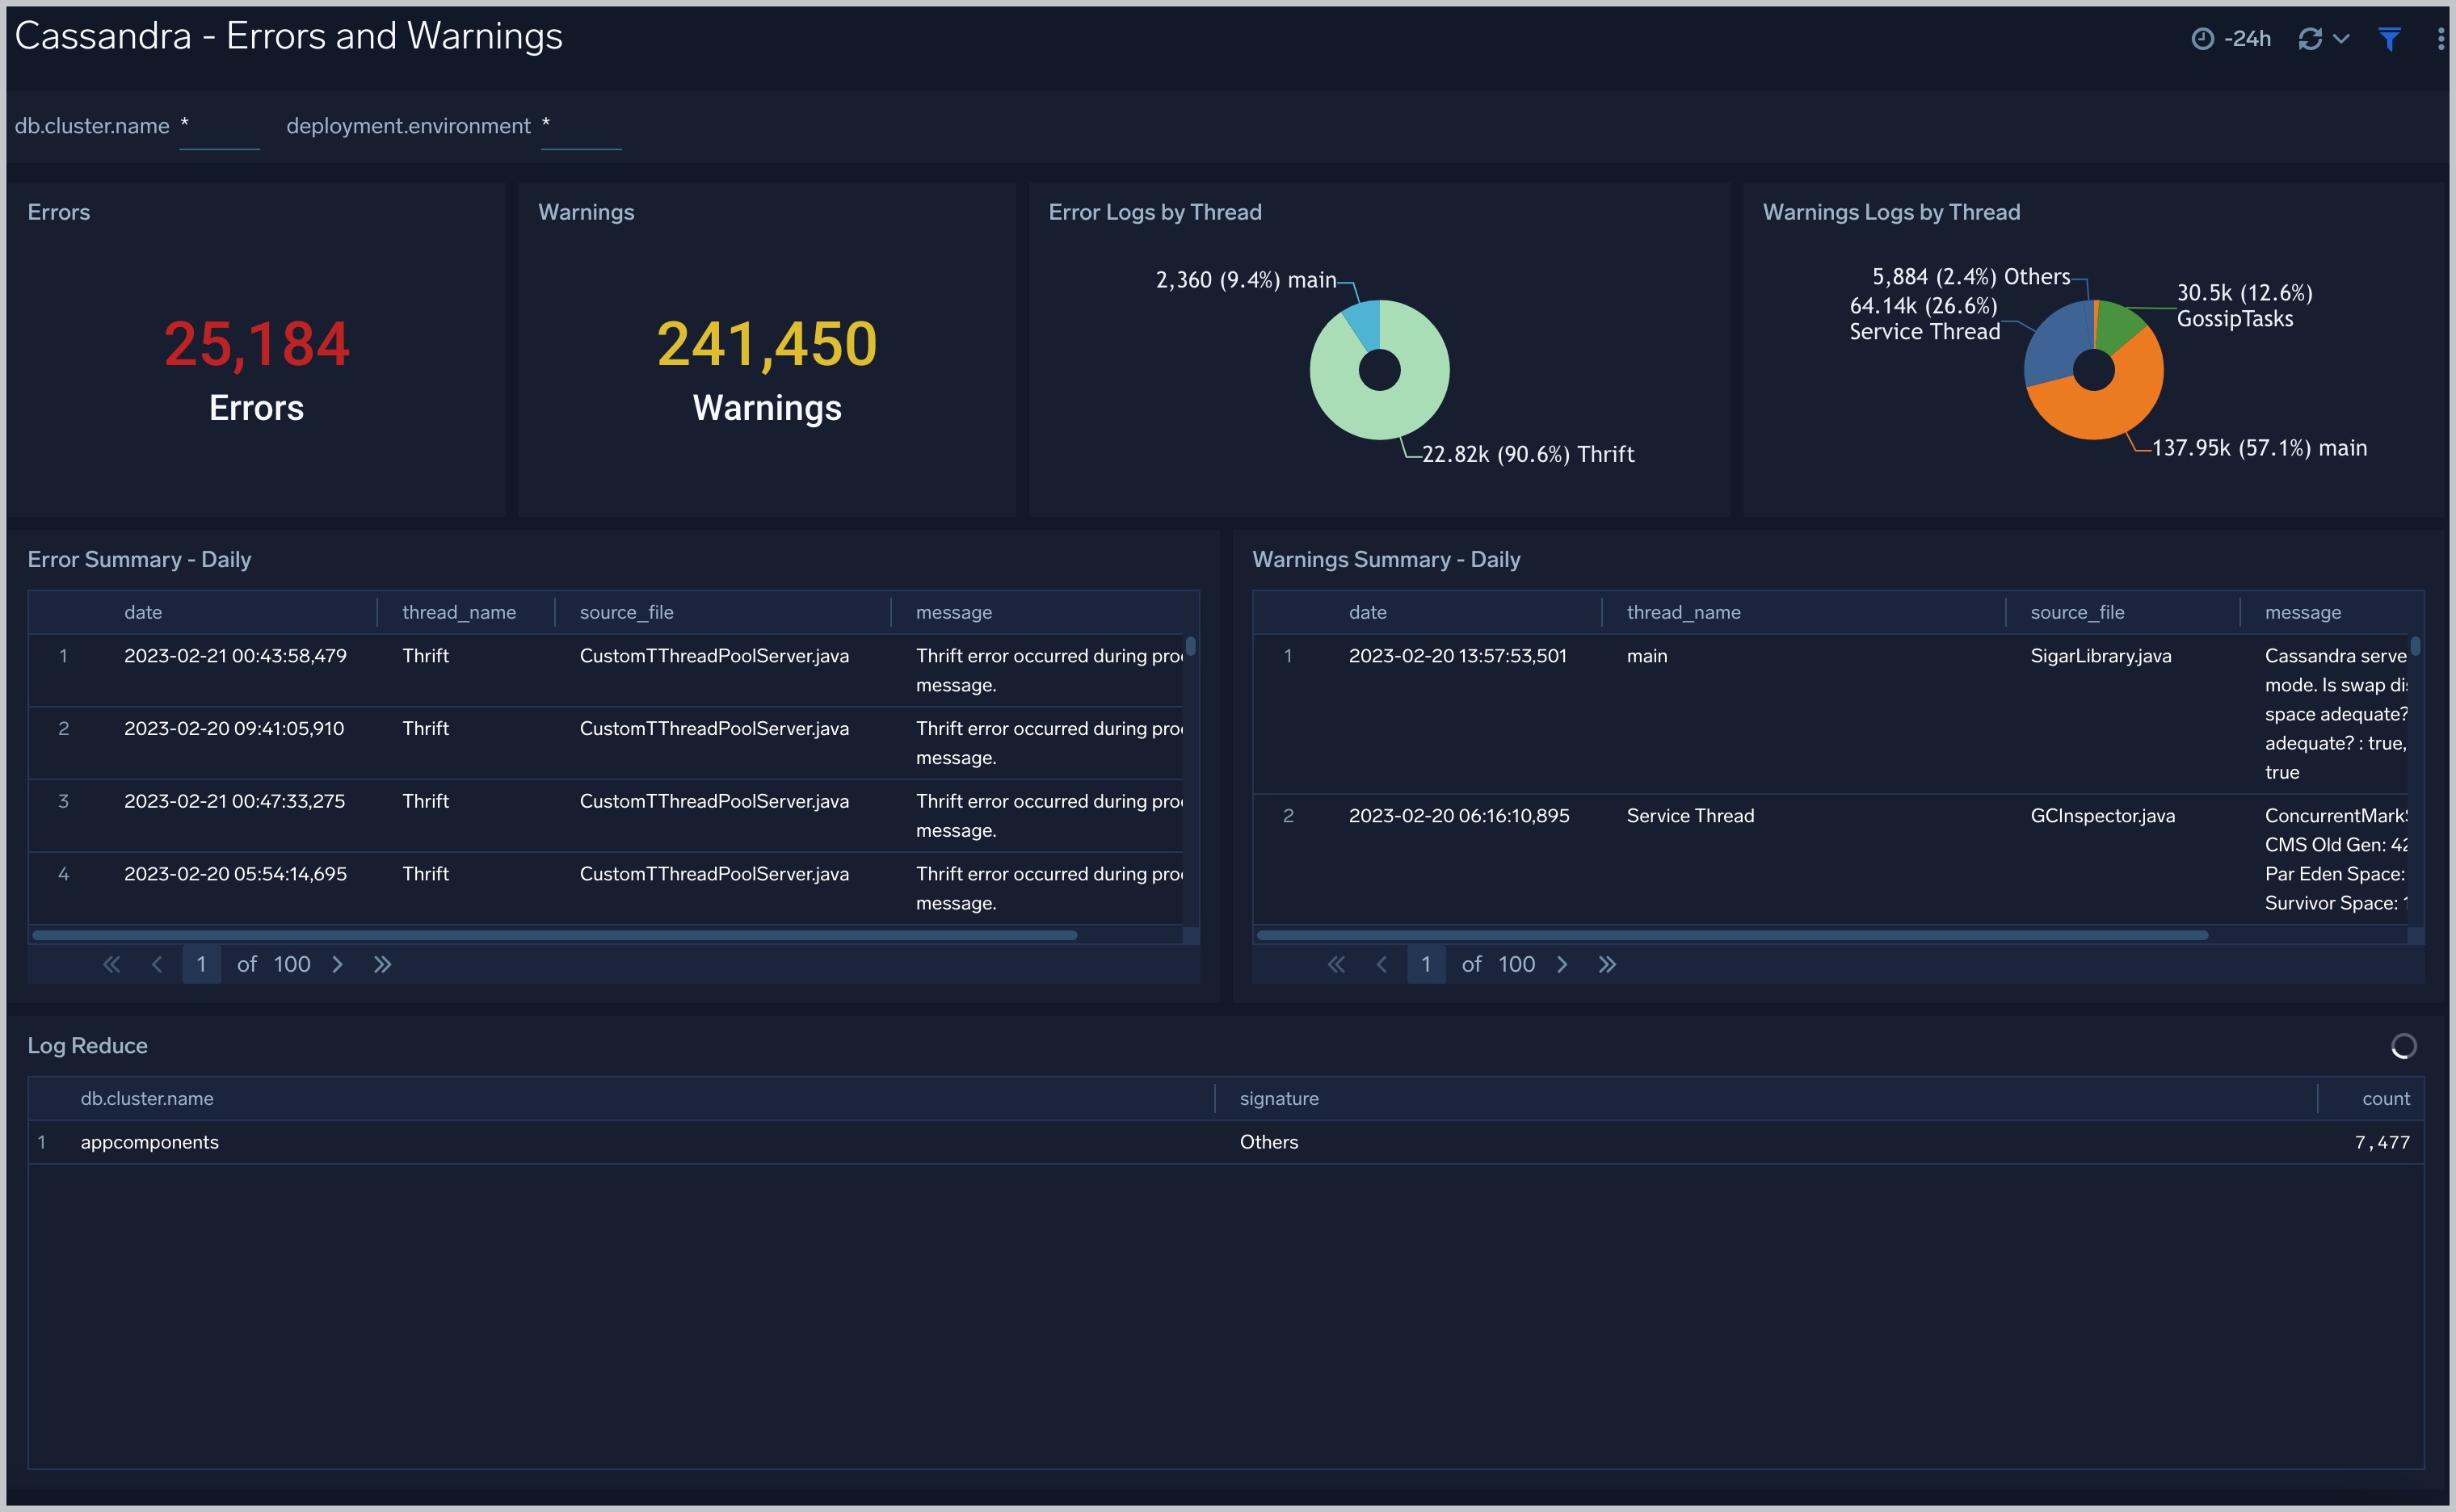Click the Warnings Logs by Thread panel title

coord(1891,212)
